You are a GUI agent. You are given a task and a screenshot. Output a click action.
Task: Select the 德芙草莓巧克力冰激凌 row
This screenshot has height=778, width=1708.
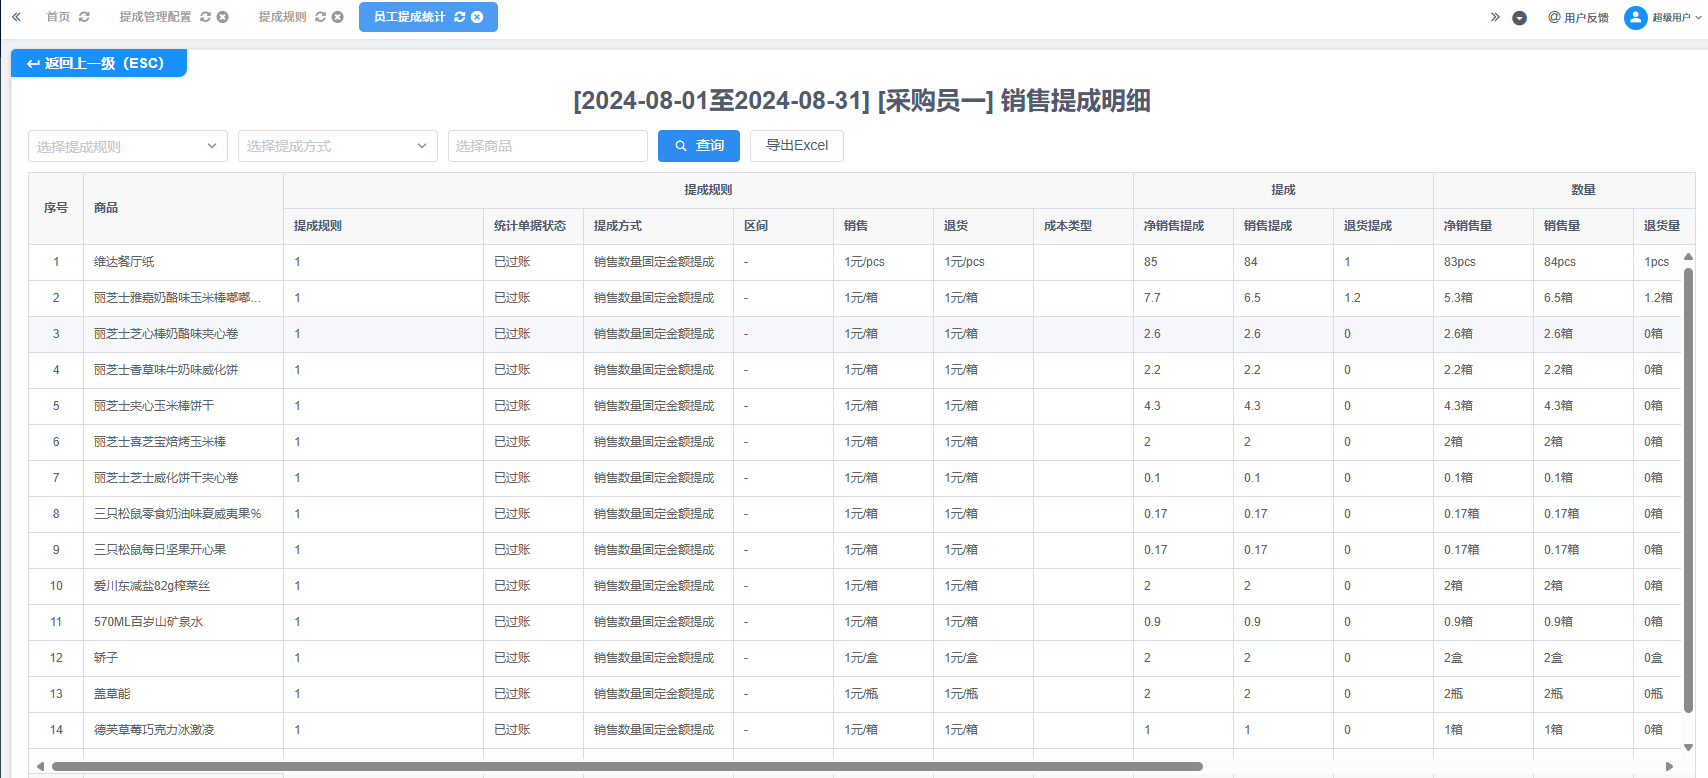[855, 730]
